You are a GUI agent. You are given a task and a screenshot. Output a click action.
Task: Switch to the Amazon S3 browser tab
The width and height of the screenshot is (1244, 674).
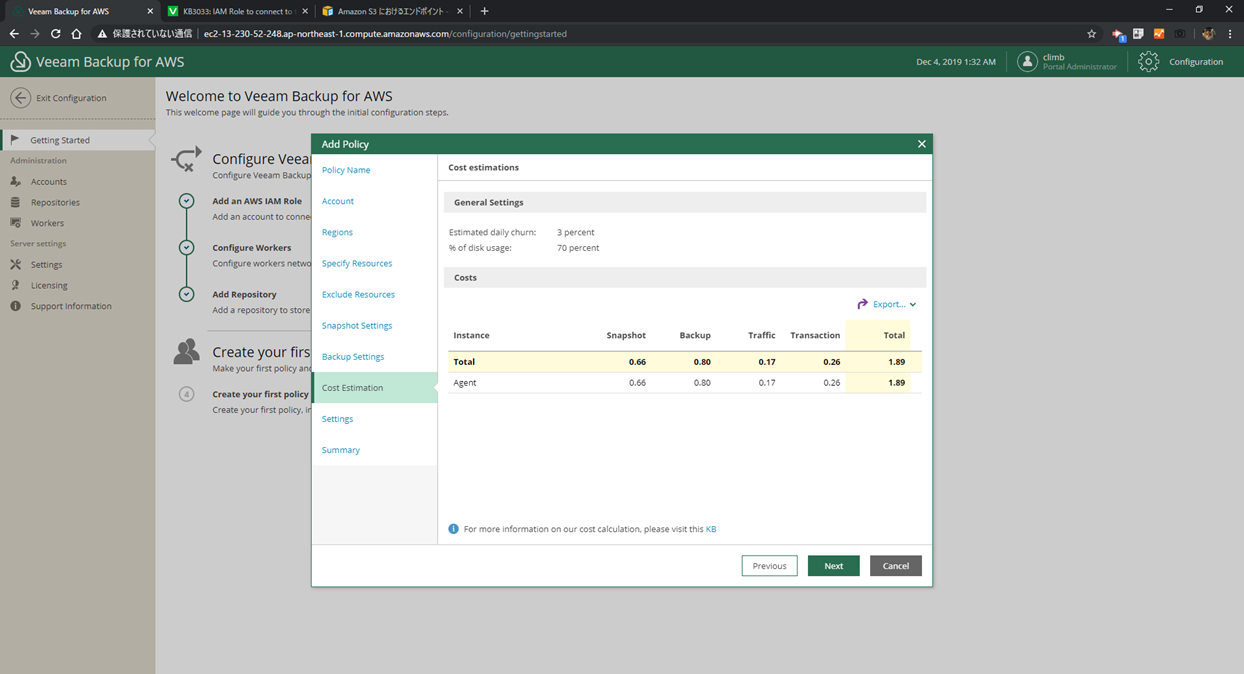pos(393,11)
